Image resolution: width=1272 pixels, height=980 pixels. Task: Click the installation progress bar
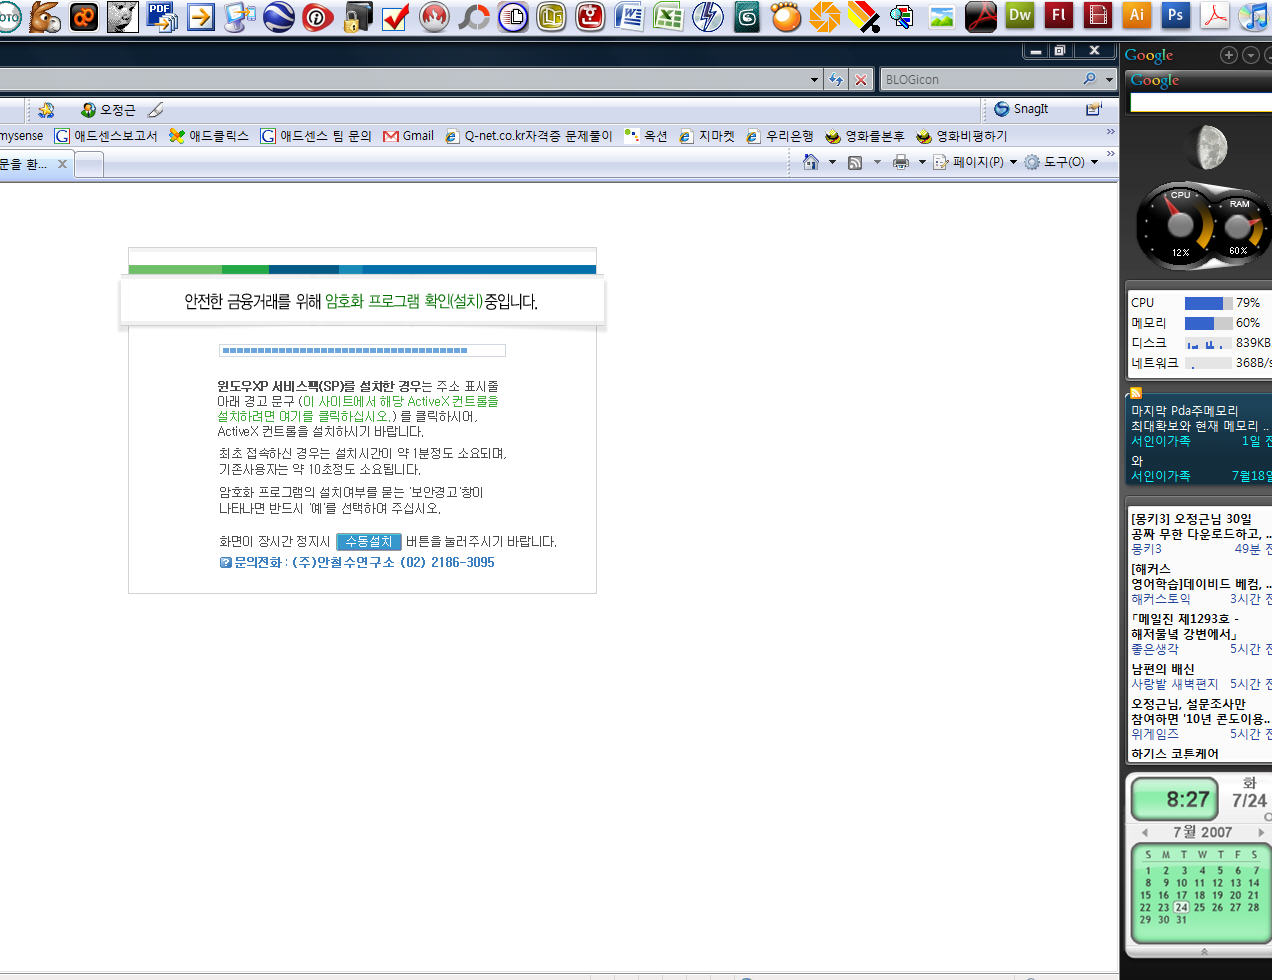click(362, 350)
